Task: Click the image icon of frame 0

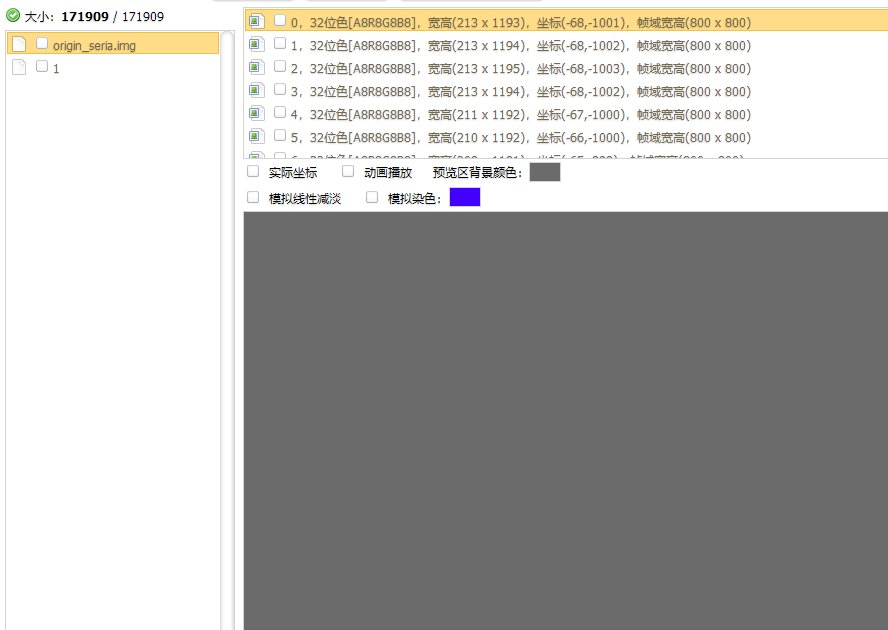Action: pyautogui.click(x=256, y=21)
